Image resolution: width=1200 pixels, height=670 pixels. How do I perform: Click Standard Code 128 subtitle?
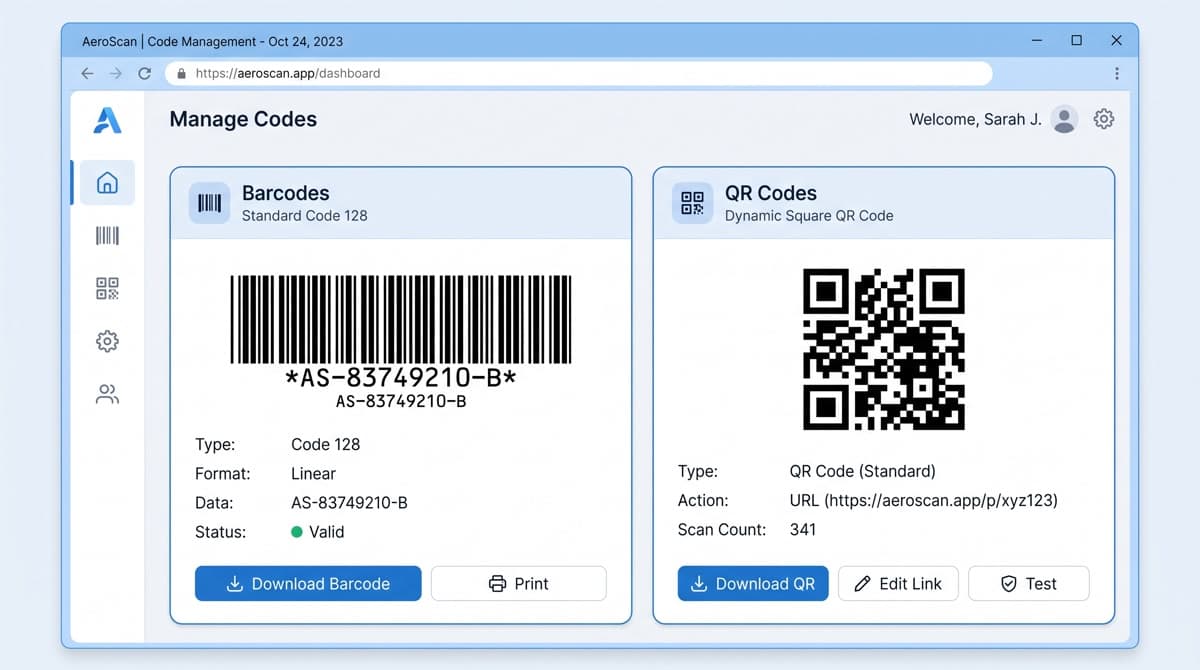(305, 215)
